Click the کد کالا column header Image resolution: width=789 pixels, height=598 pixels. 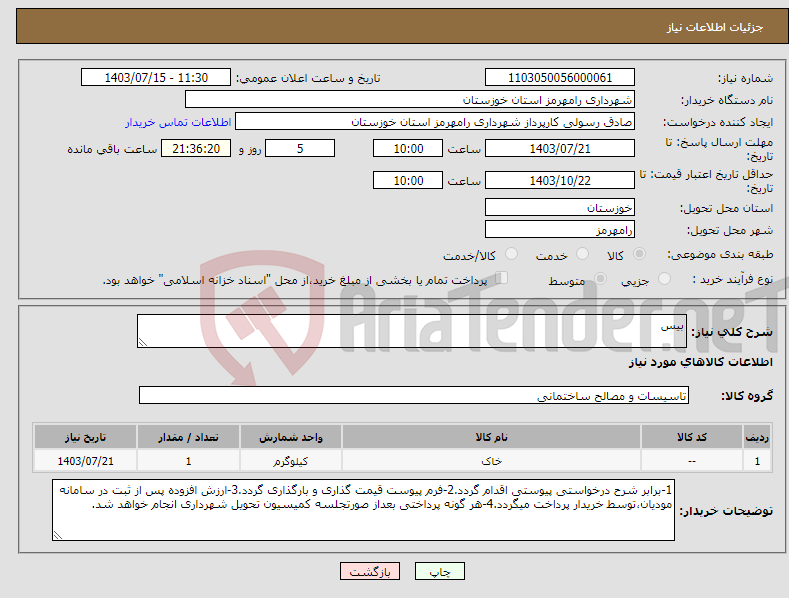(692, 437)
